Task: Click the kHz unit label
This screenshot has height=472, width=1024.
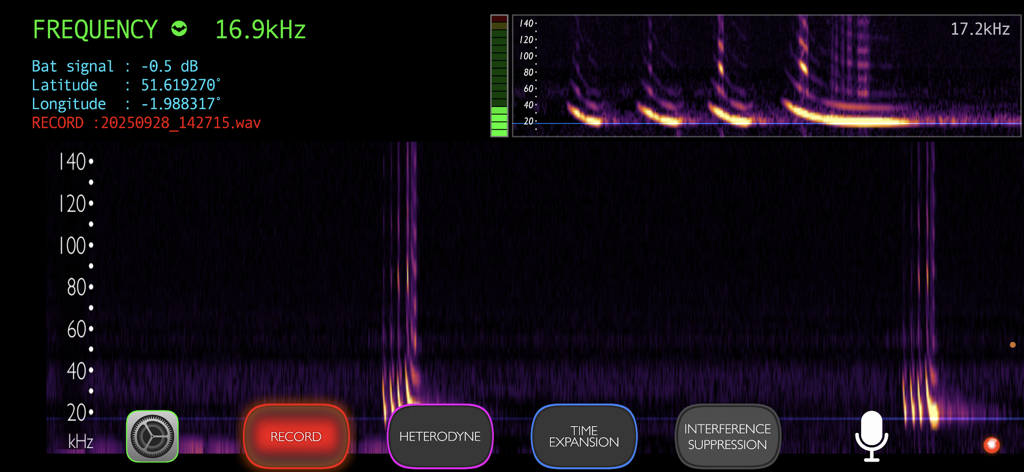Action: (80, 442)
